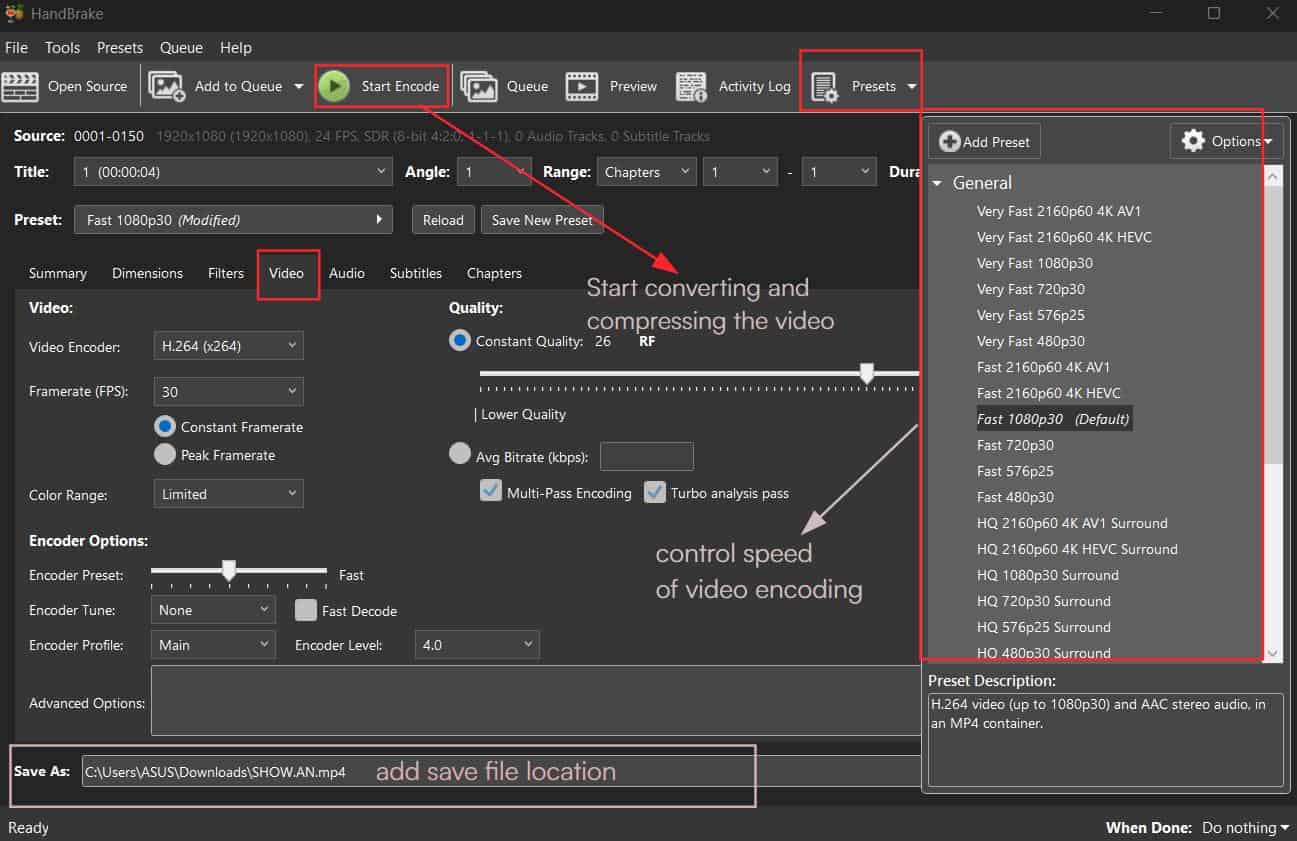The image size is (1297, 841).
Task: Select the Fast 480p30 preset
Action: coord(1015,497)
